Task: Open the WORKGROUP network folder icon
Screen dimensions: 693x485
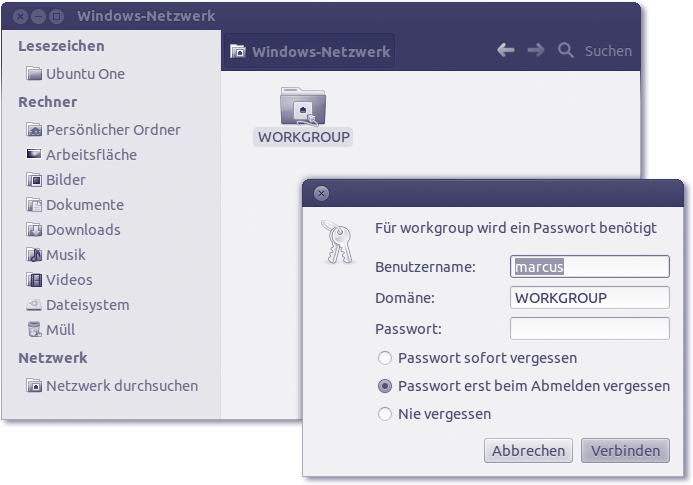Action: click(x=304, y=108)
